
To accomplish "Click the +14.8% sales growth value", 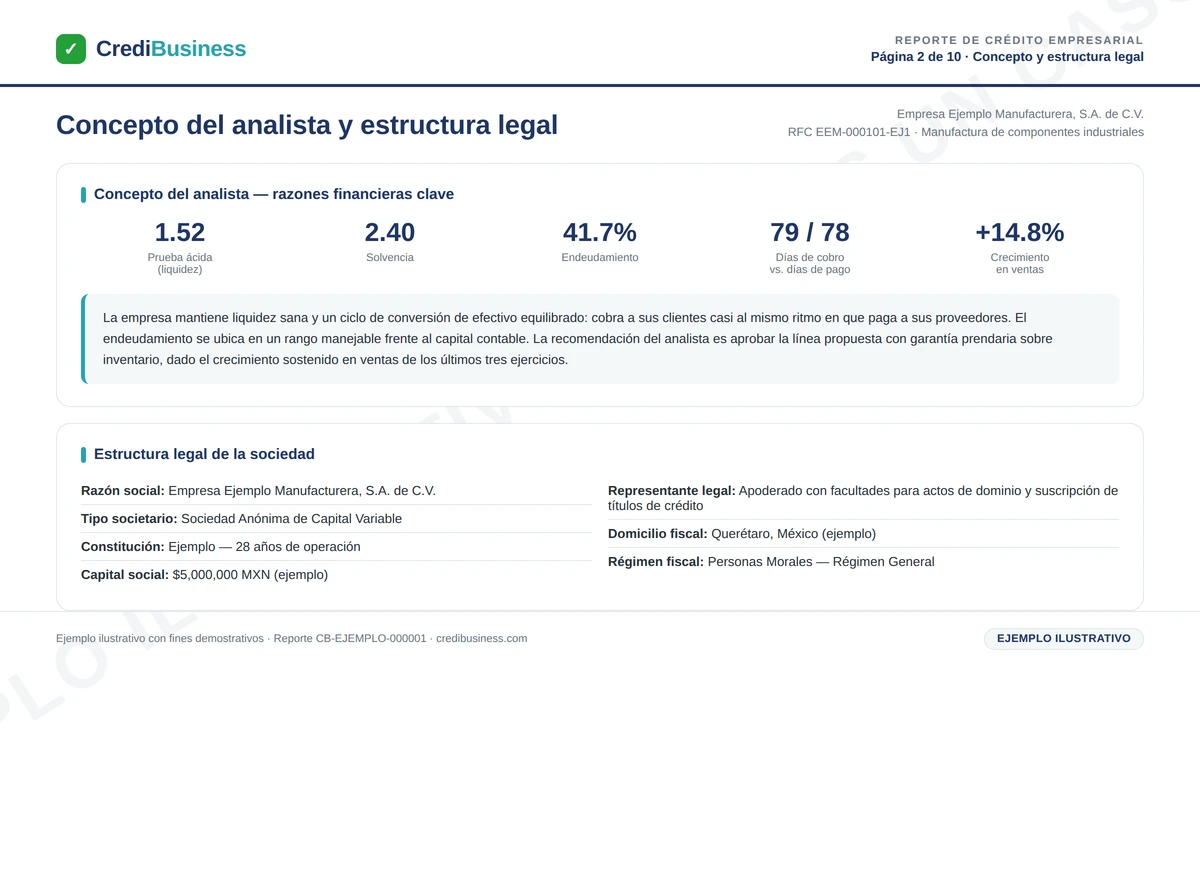I will click(1020, 232).
